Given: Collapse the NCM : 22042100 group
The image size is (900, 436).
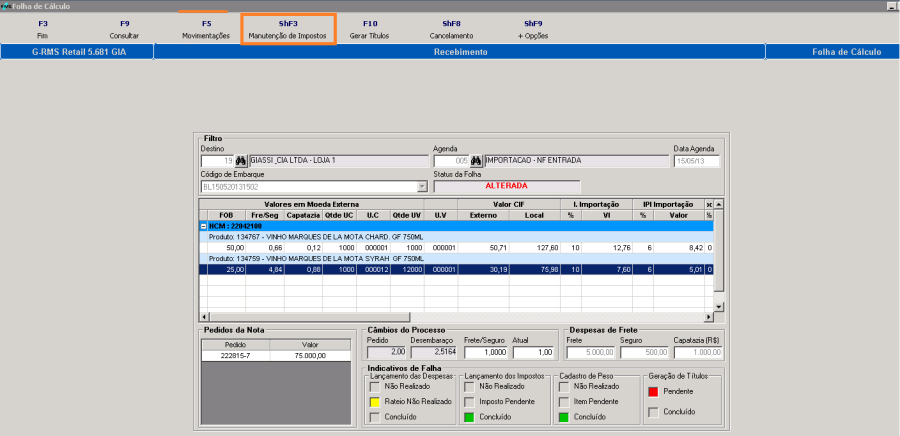Looking at the screenshot, I should pos(203,226).
